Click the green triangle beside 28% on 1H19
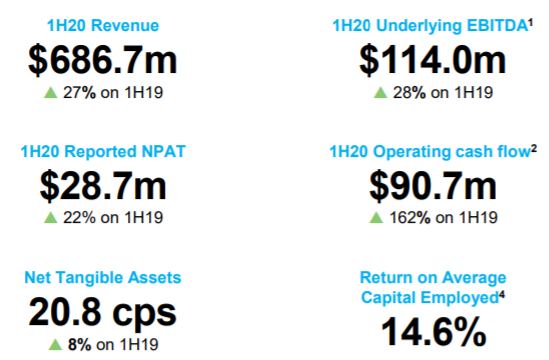Image resolution: width=549 pixels, height=360 pixels. pos(381,92)
